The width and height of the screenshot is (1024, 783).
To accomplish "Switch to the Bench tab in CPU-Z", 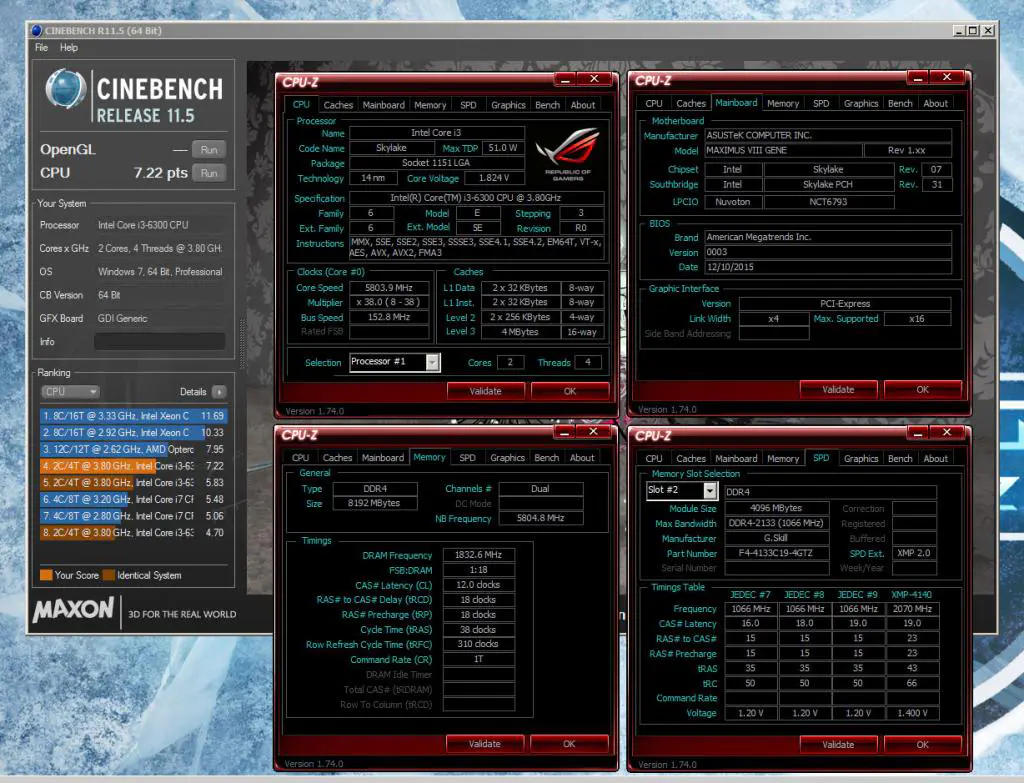I will click(547, 104).
